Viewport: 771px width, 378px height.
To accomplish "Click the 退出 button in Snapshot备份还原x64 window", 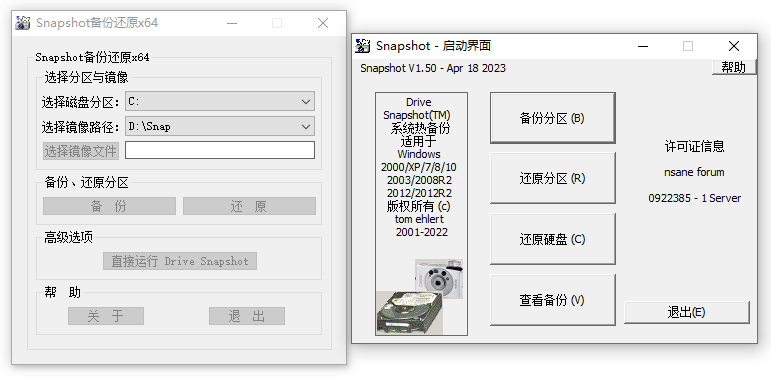I will (x=247, y=316).
